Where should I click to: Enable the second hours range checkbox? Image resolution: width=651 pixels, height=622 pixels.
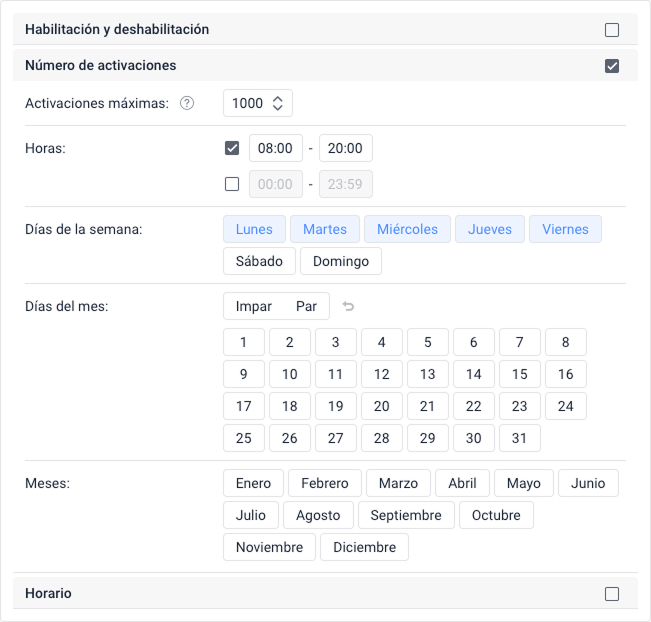pos(232,184)
